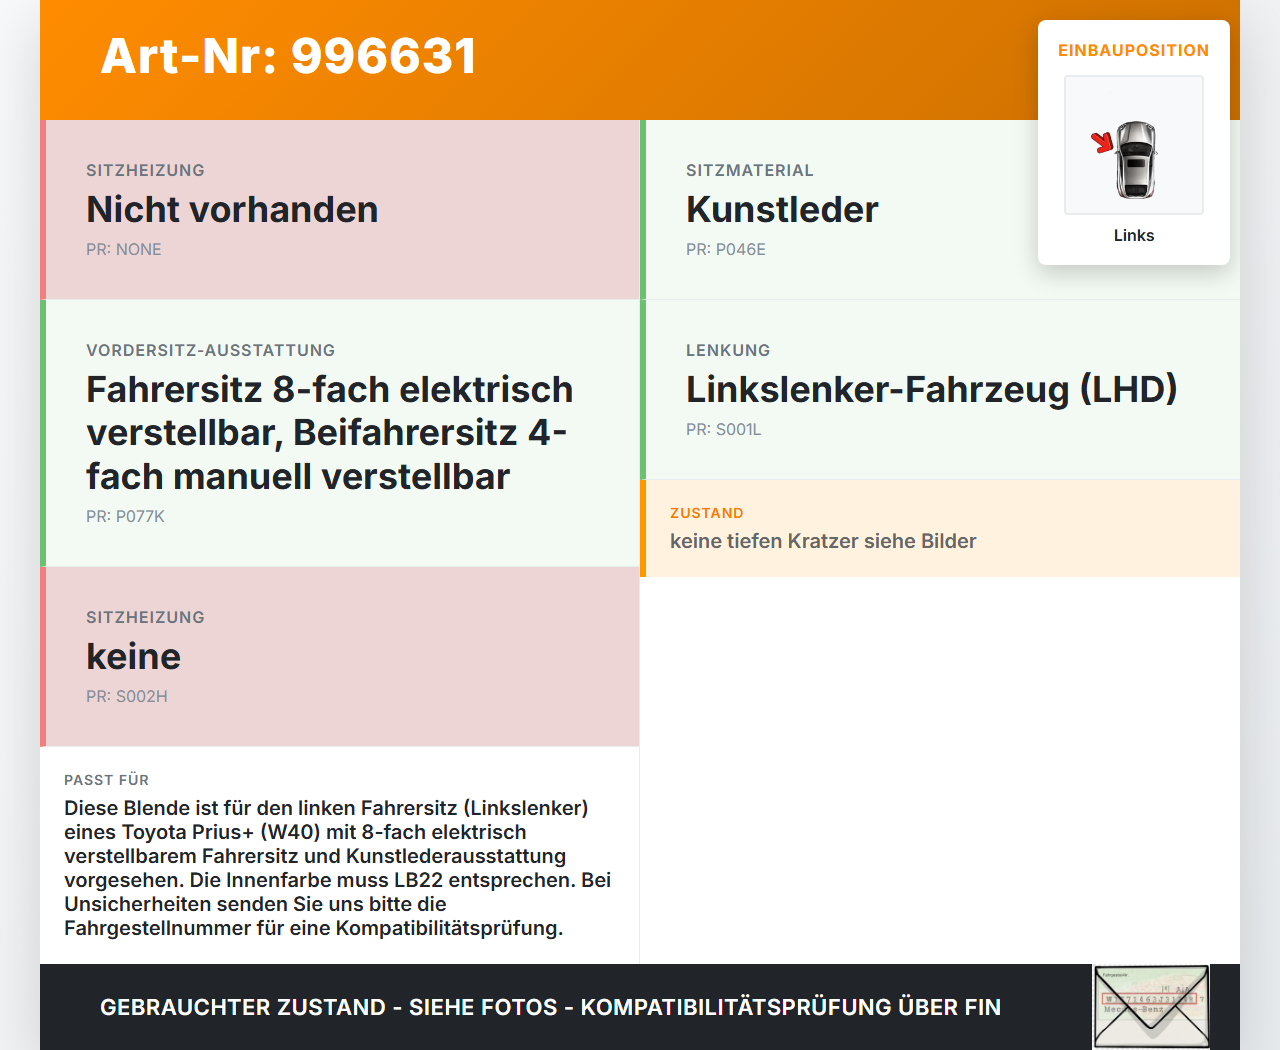Click the 'keine' Sitzheizung value
This screenshot has height=1050, width=1280.
pos(133,656)
